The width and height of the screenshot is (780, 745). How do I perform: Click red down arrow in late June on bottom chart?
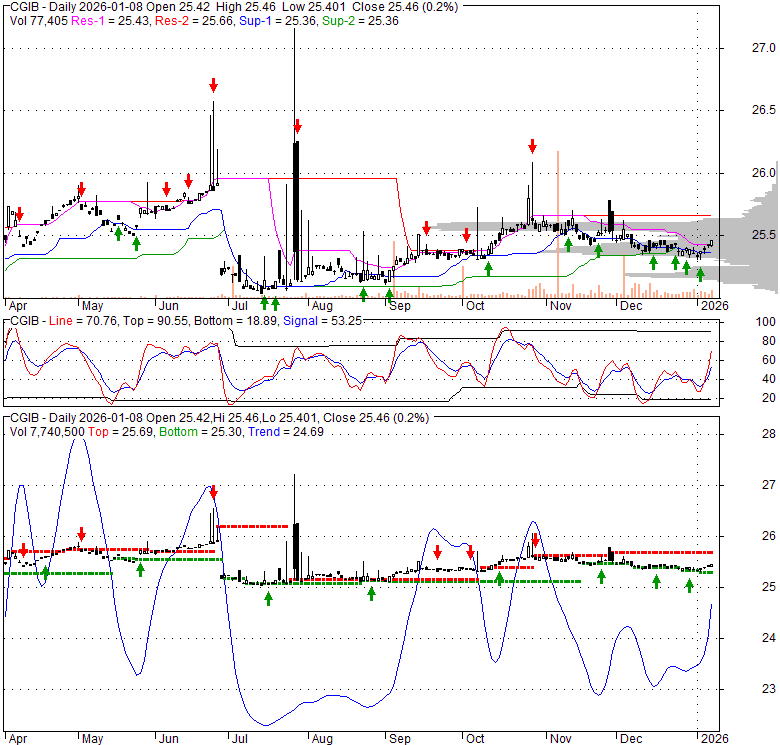[x=213, y=492]
